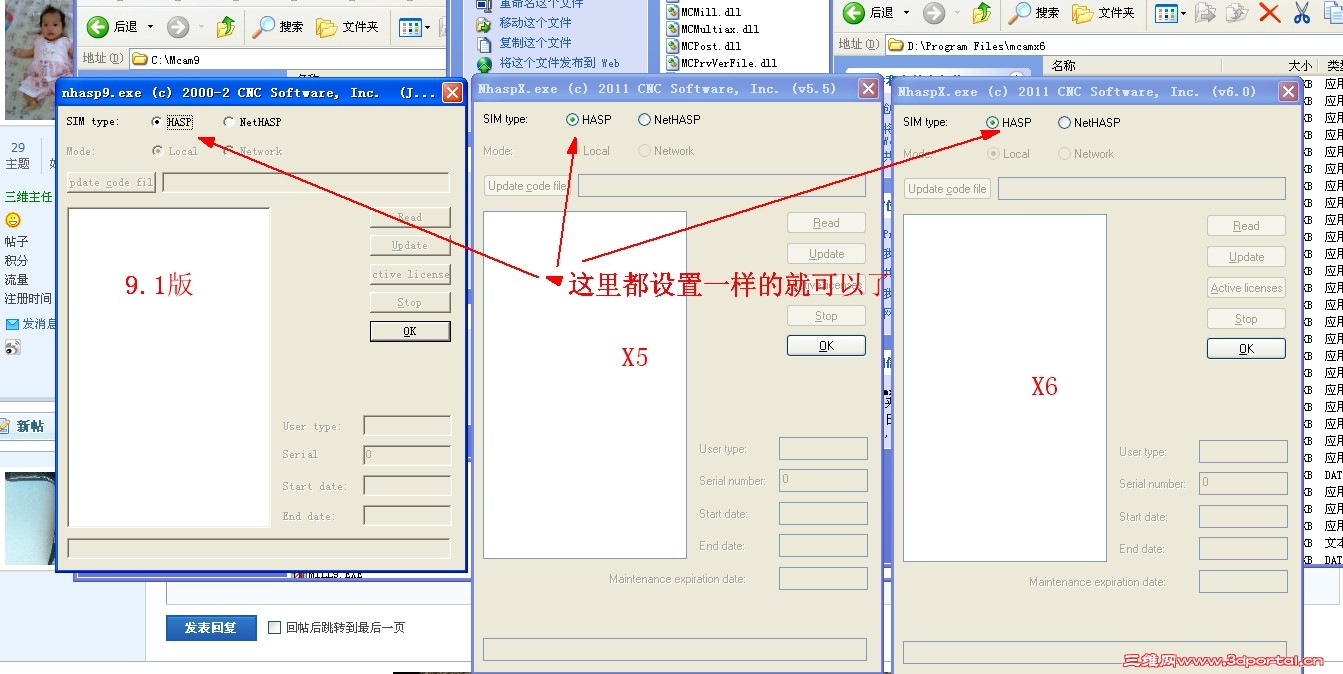The width and height of the screenshot is (1343, 674).
Task: Select the MCMultiax.dll file
Action: point(713,29)
